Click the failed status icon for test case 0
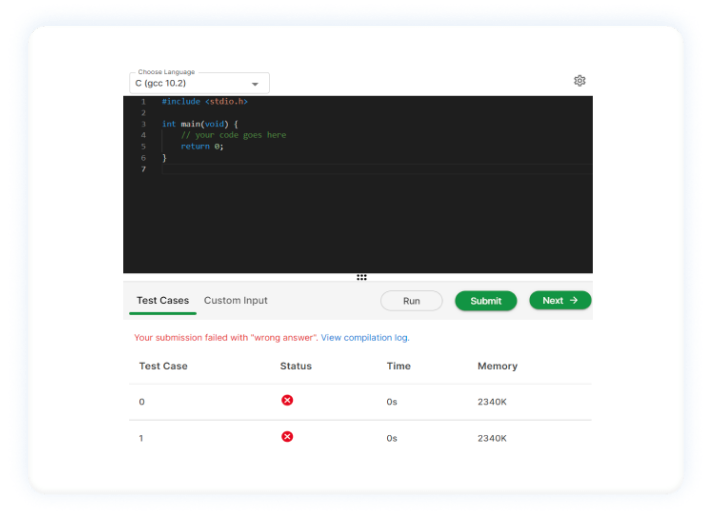The height and width of the screenshot is (513, 712). pyautogui.click(x=287, y=400)
